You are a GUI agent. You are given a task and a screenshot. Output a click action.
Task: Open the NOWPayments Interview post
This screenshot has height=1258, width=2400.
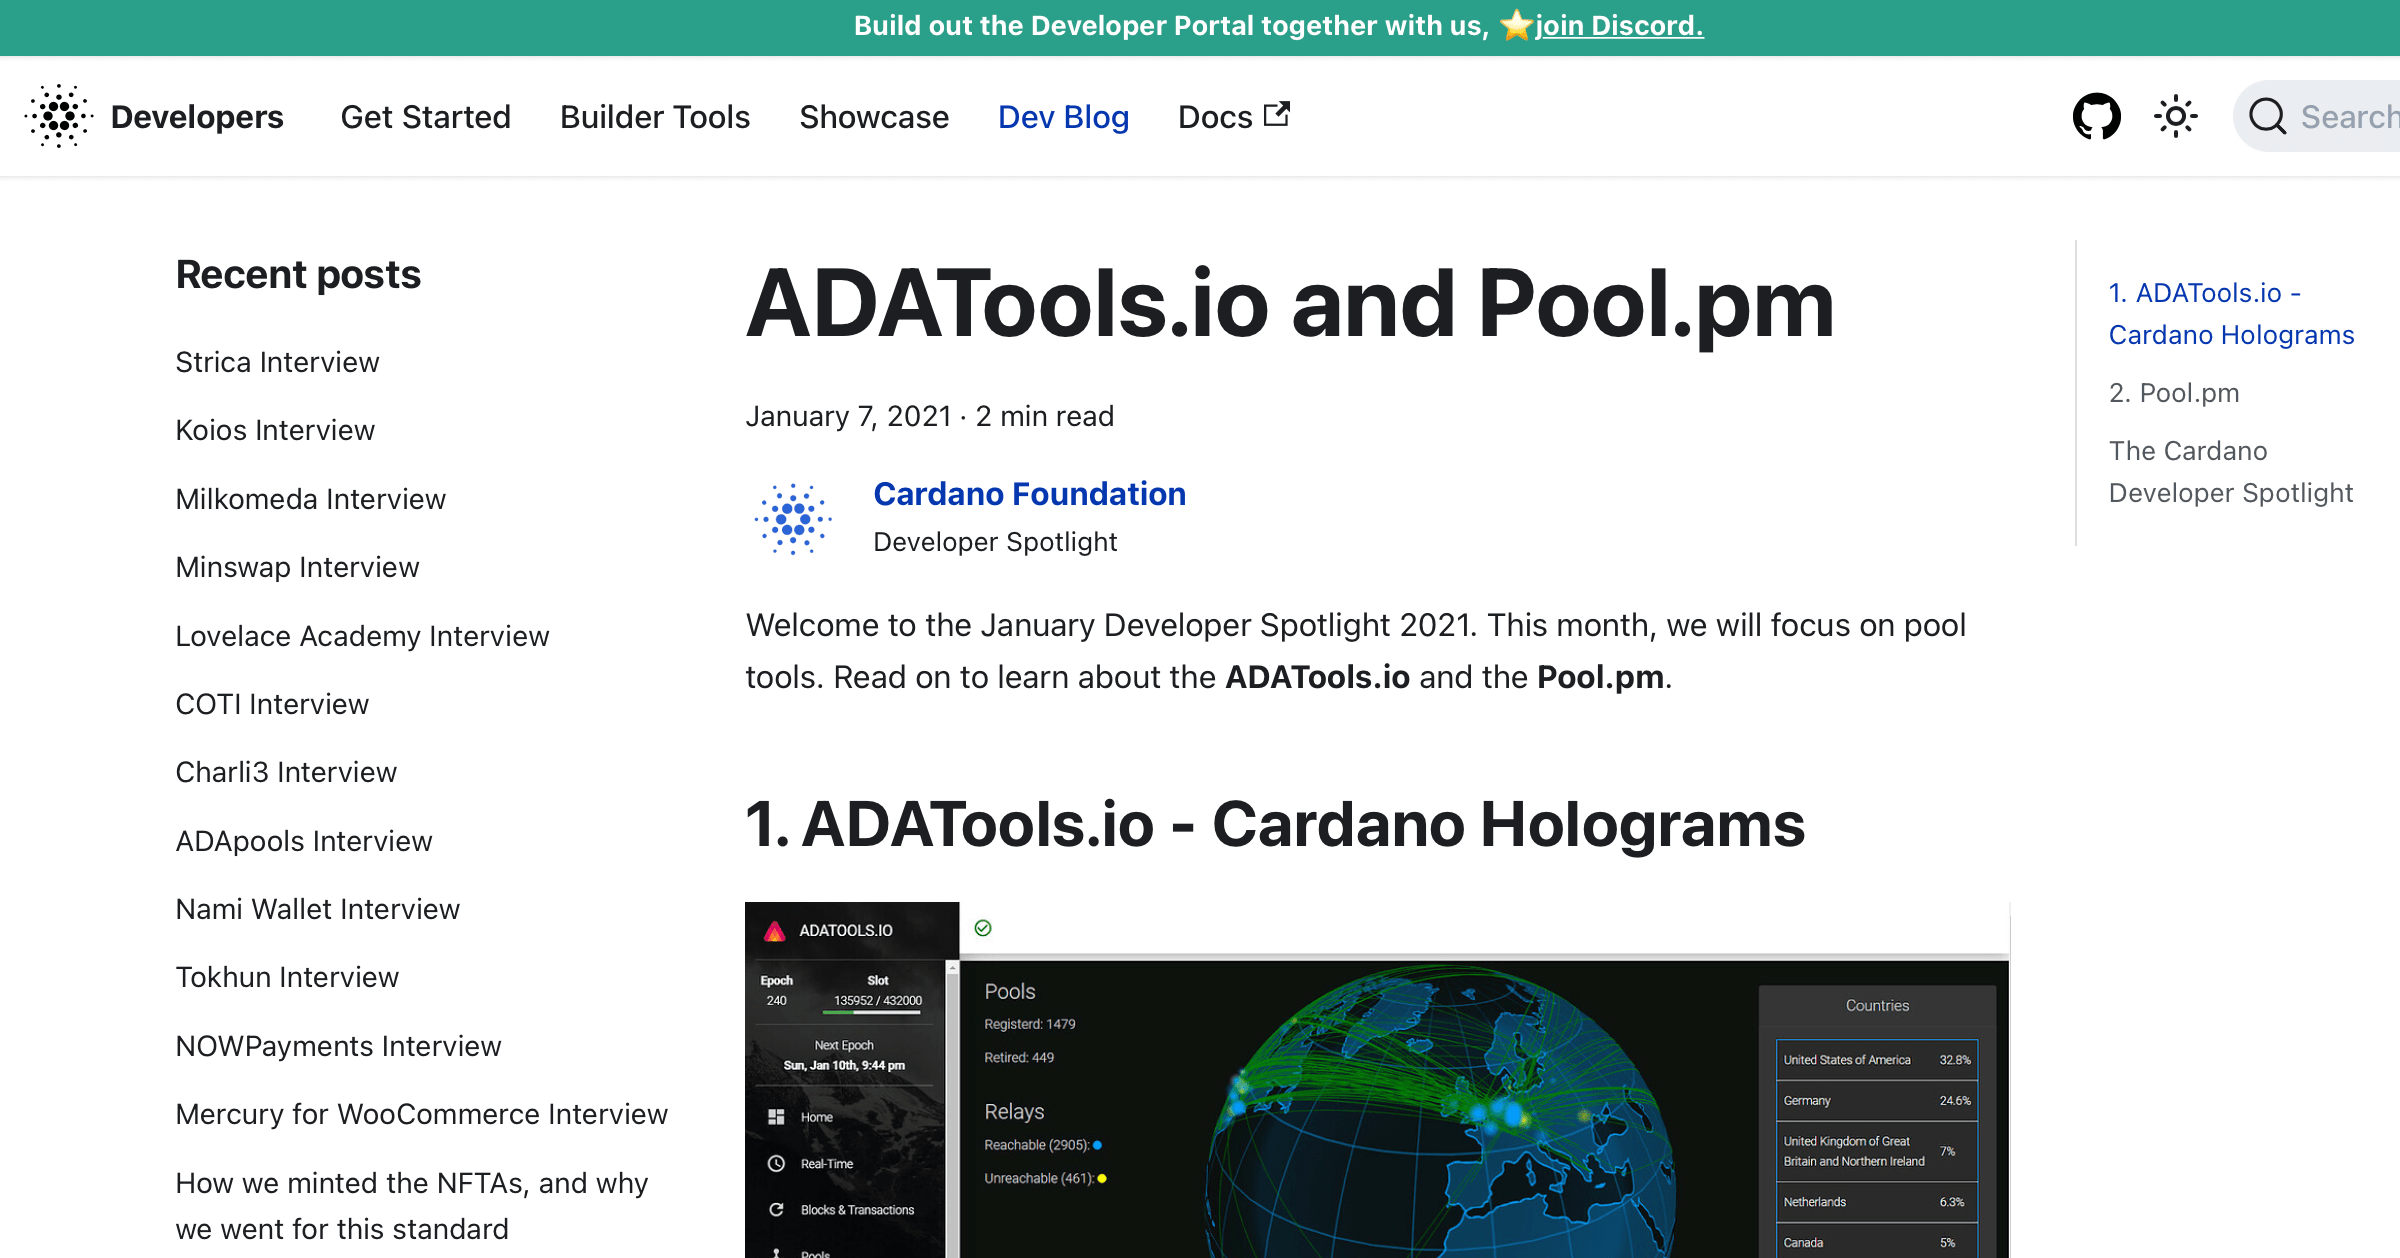click(x=338, y=1046)
